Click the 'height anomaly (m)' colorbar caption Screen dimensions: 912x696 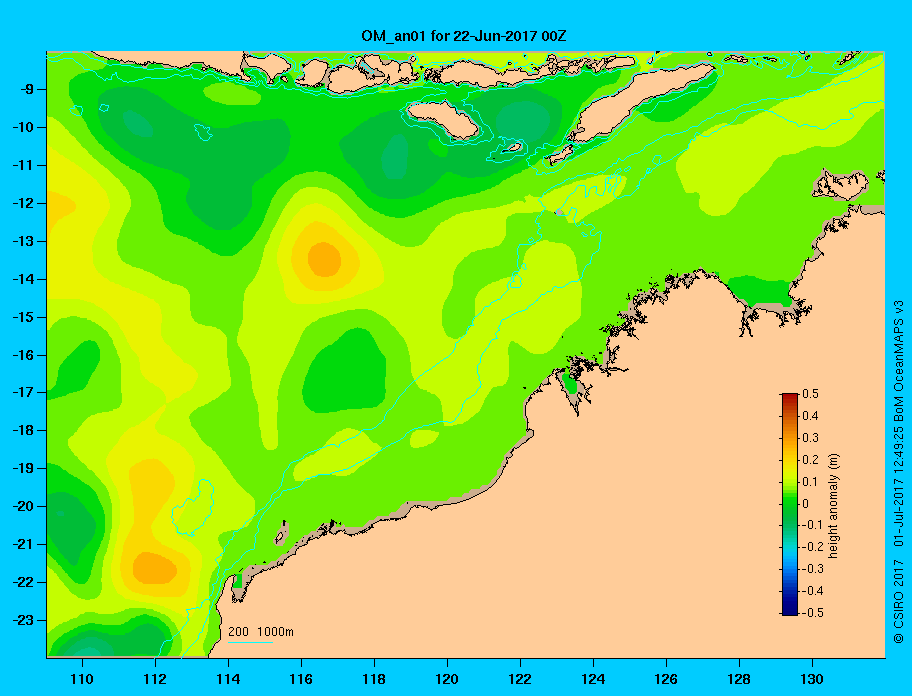pyautogui.click(x=833, y=506)
